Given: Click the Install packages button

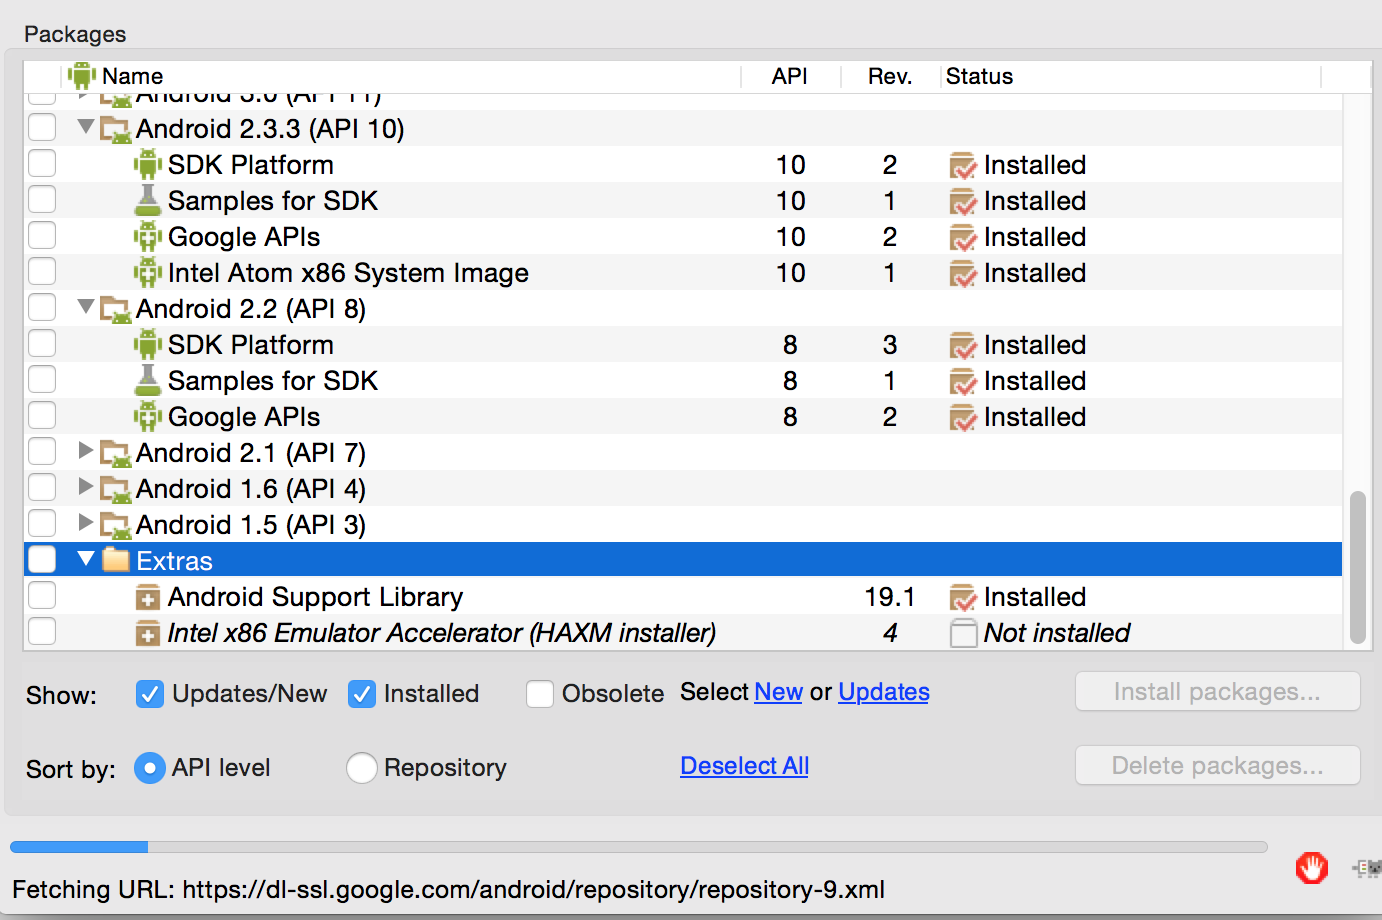Looking at the screenshot, I should click(1218, 692).
